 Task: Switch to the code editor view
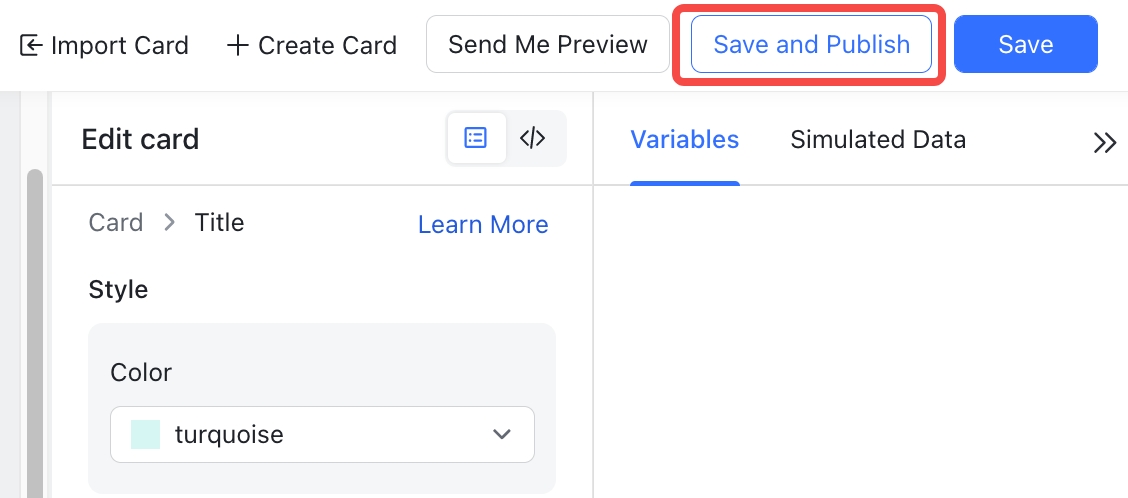coord(533,138)
